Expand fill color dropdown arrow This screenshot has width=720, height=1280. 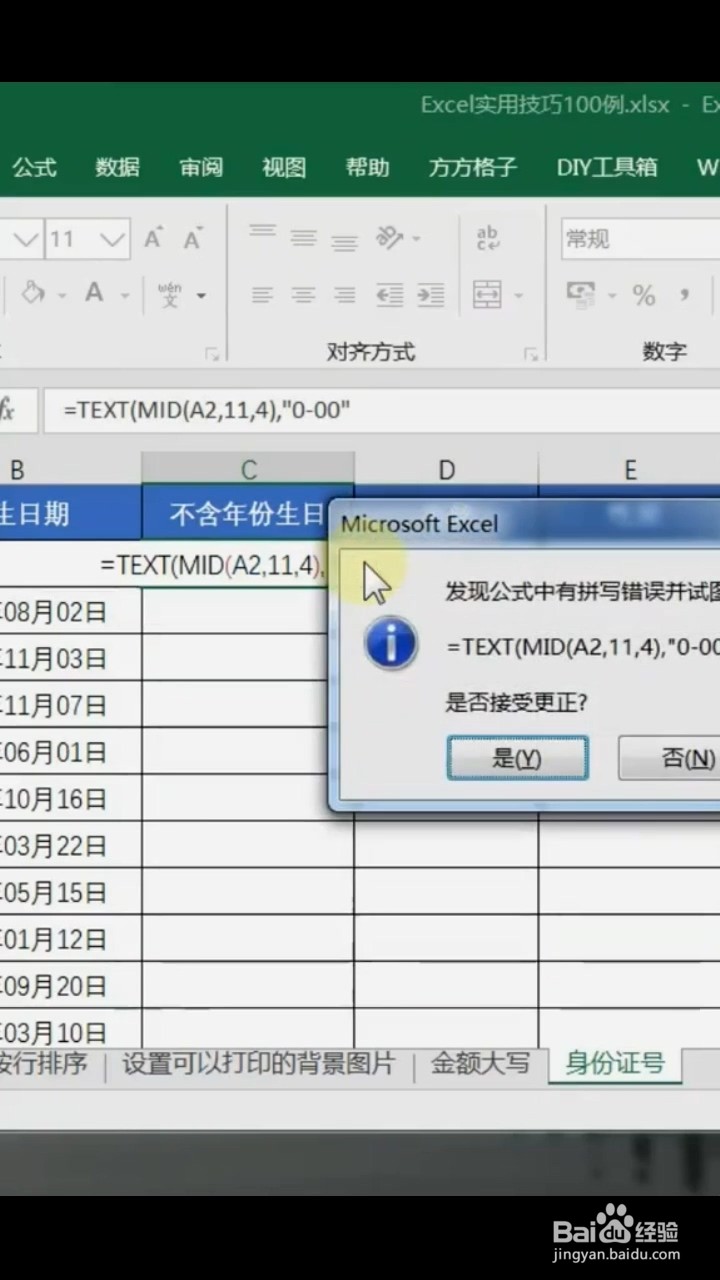pos(61,295)
